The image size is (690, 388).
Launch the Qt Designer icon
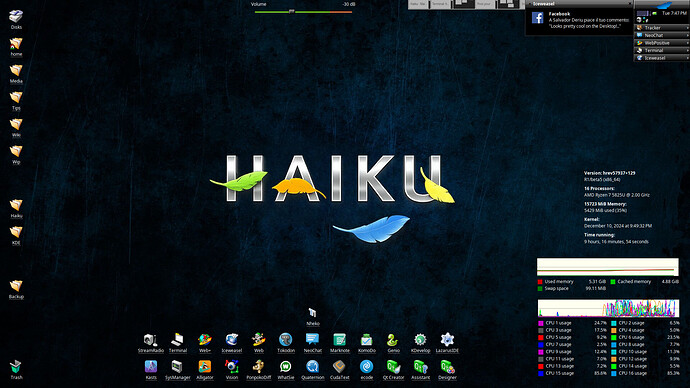(x=447, y=366)
